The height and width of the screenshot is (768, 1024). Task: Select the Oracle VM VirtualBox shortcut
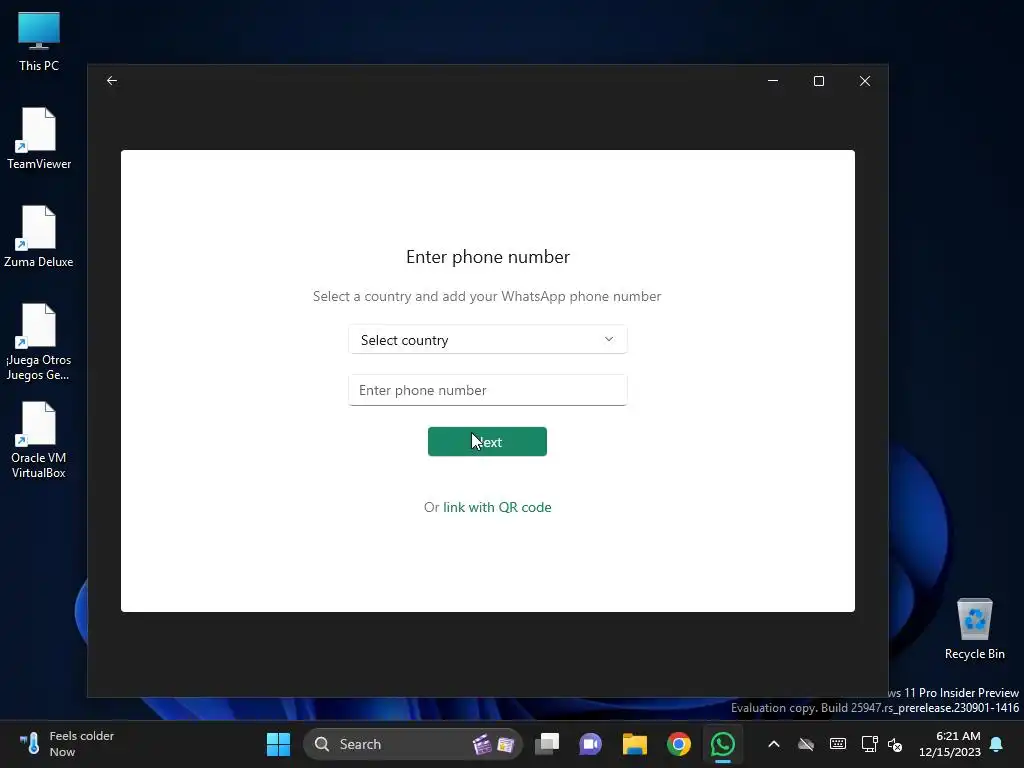(39, 440)
